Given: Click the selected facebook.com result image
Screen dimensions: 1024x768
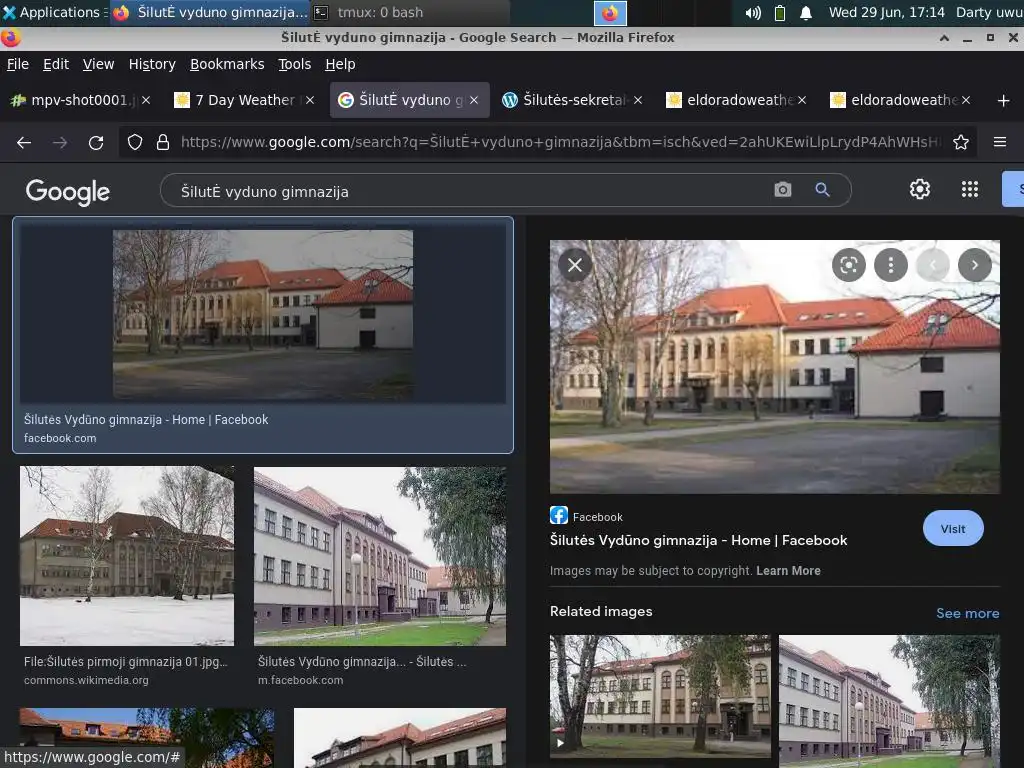Looking at the screenshot, I should point(263,314).
